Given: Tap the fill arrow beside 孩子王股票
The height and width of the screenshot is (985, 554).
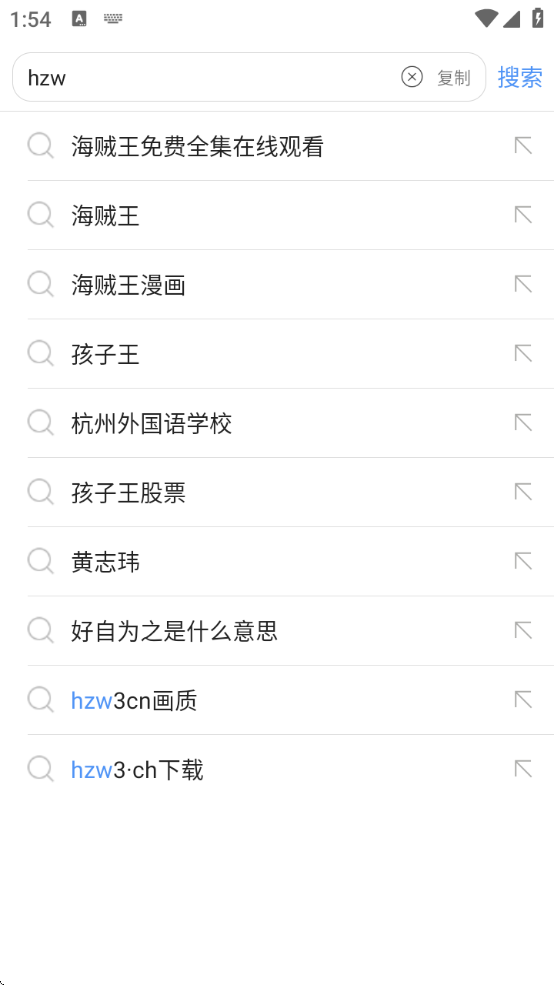Looking at the screenshot, I should (523, 492).
